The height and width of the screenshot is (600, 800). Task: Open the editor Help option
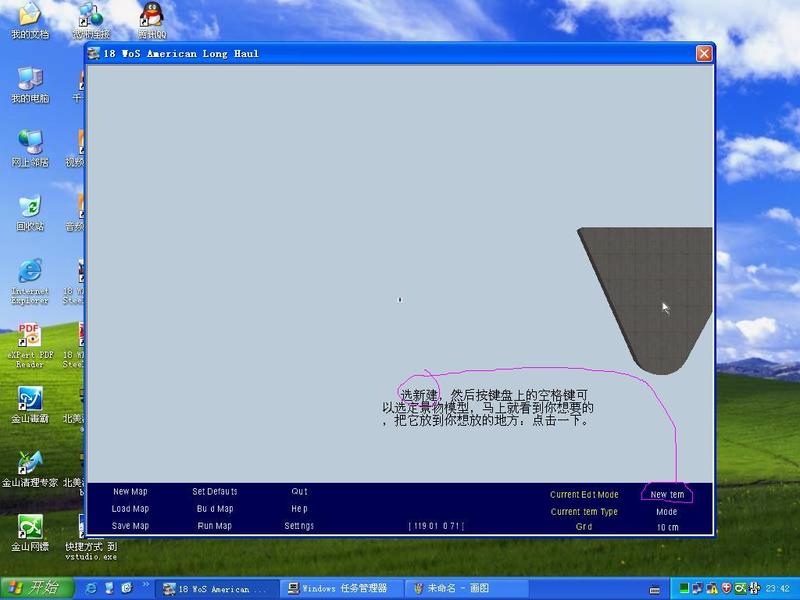click(x=299, y=509)
